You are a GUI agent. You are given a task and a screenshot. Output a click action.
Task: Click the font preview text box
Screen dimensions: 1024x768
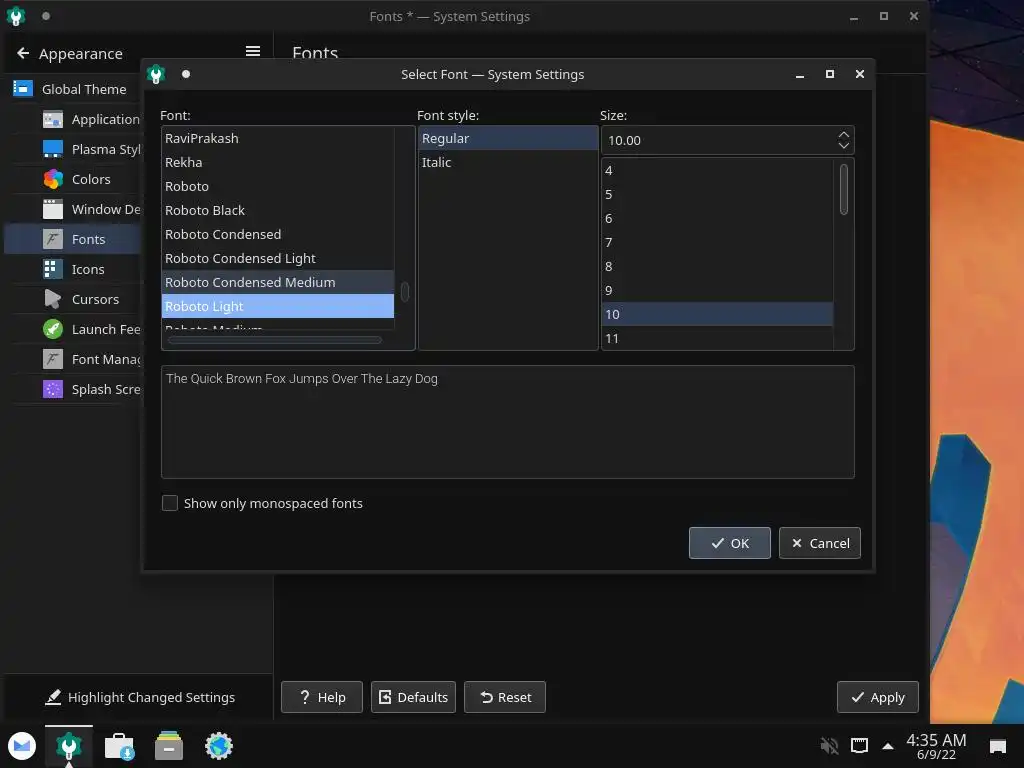(x=507, y=422)
